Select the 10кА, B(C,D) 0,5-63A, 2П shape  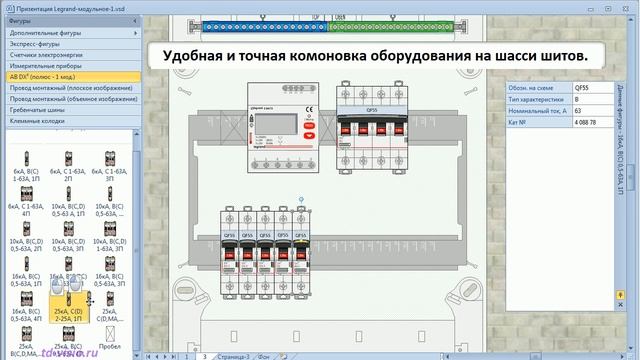tap(27, 236)
